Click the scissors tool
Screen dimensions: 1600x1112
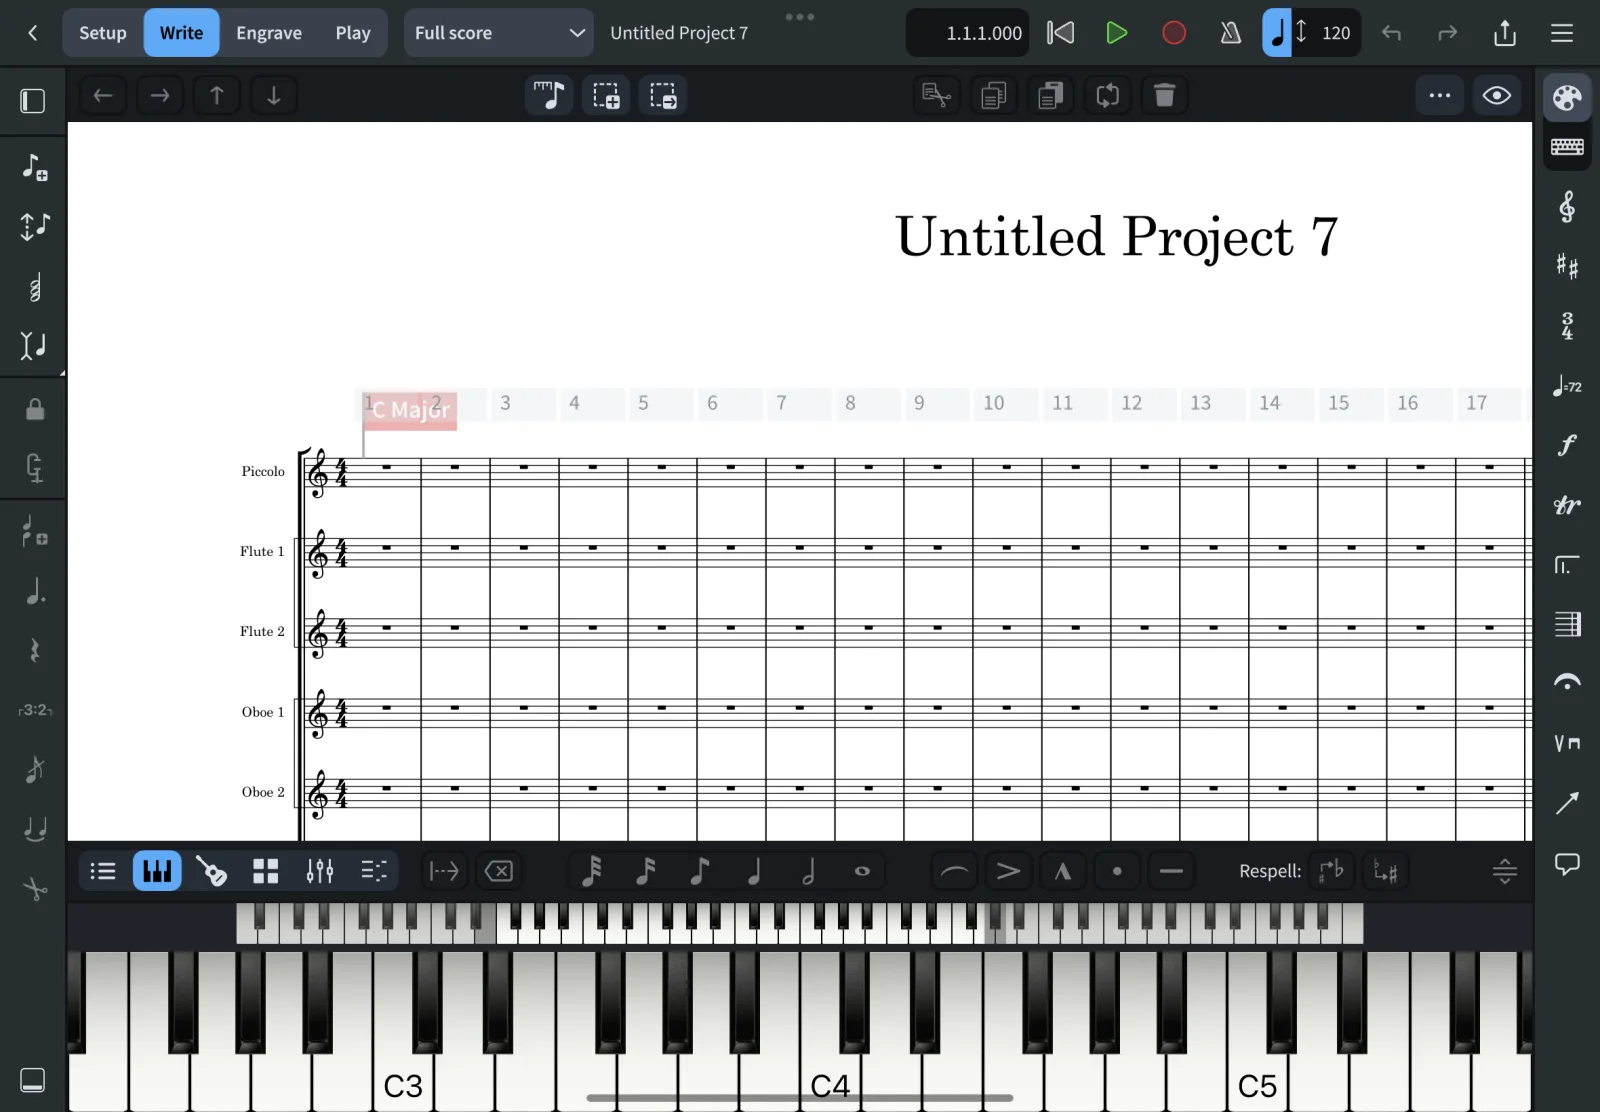34,888
